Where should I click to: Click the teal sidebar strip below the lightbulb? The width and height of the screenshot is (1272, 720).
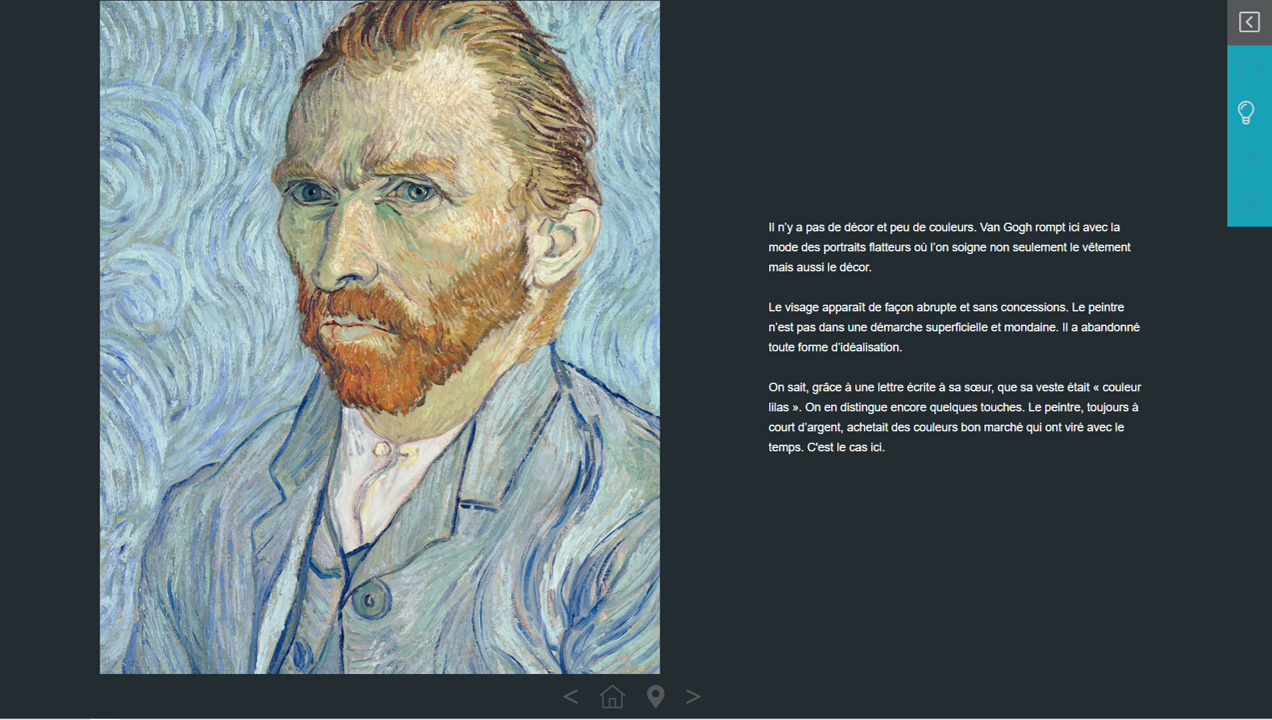pos(1250,185)
